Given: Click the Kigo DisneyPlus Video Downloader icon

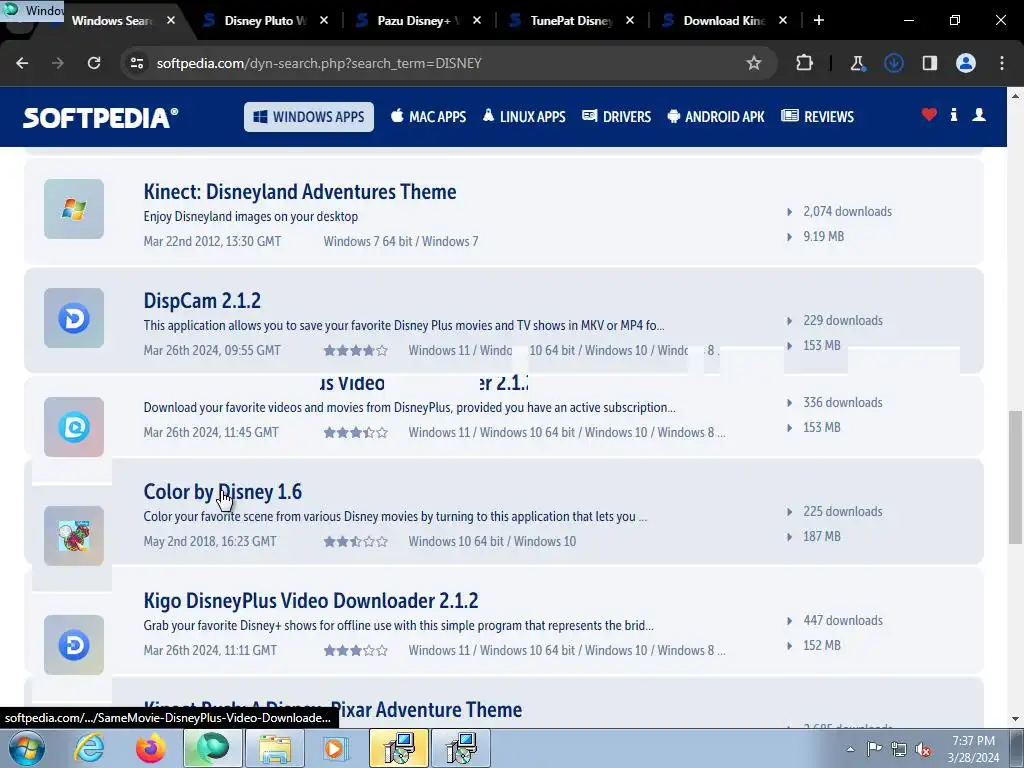Looking at the screenshot, I should point(74,645).
